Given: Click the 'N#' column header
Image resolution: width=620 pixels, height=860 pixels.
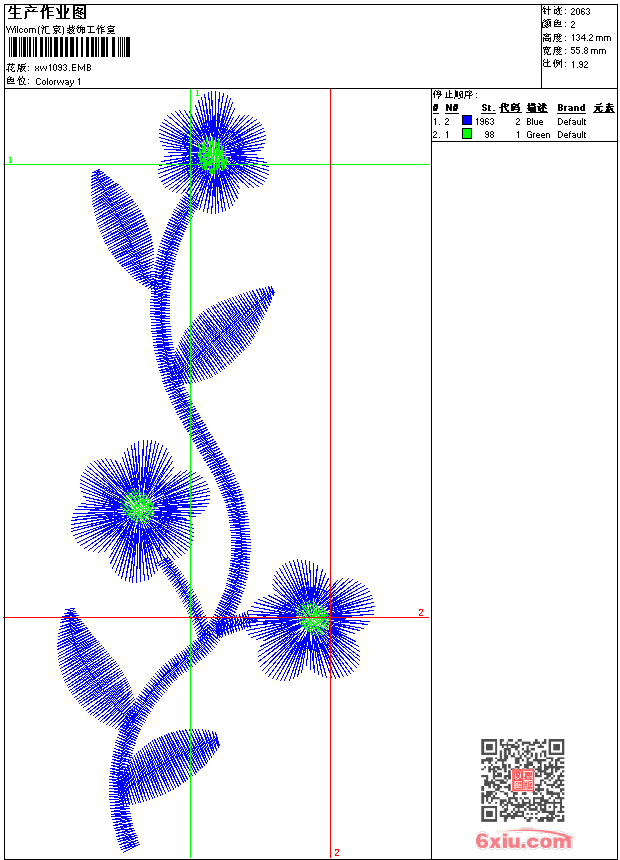Looking at the screenshot, I should (x=452, y=108).
